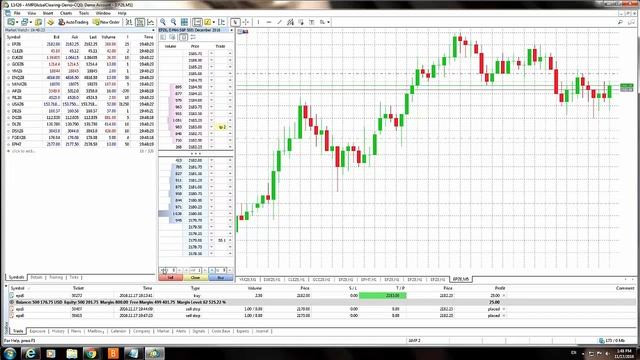The height and width of the screenshot is (360, 640).
Task: Open Google Chrome from taskbar
Action: [91, 353]
